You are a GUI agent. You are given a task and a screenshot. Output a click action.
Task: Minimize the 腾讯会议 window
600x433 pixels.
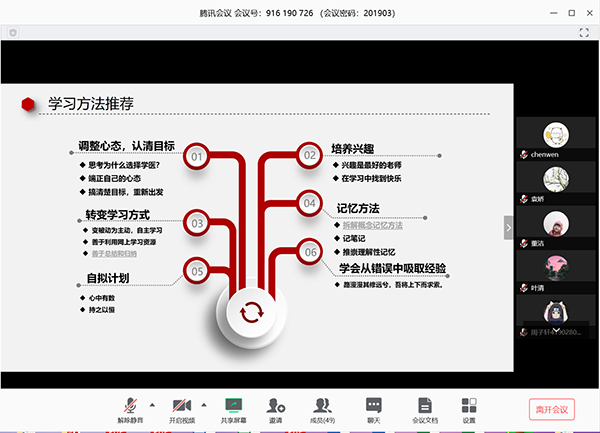click(x=553, y=13)
